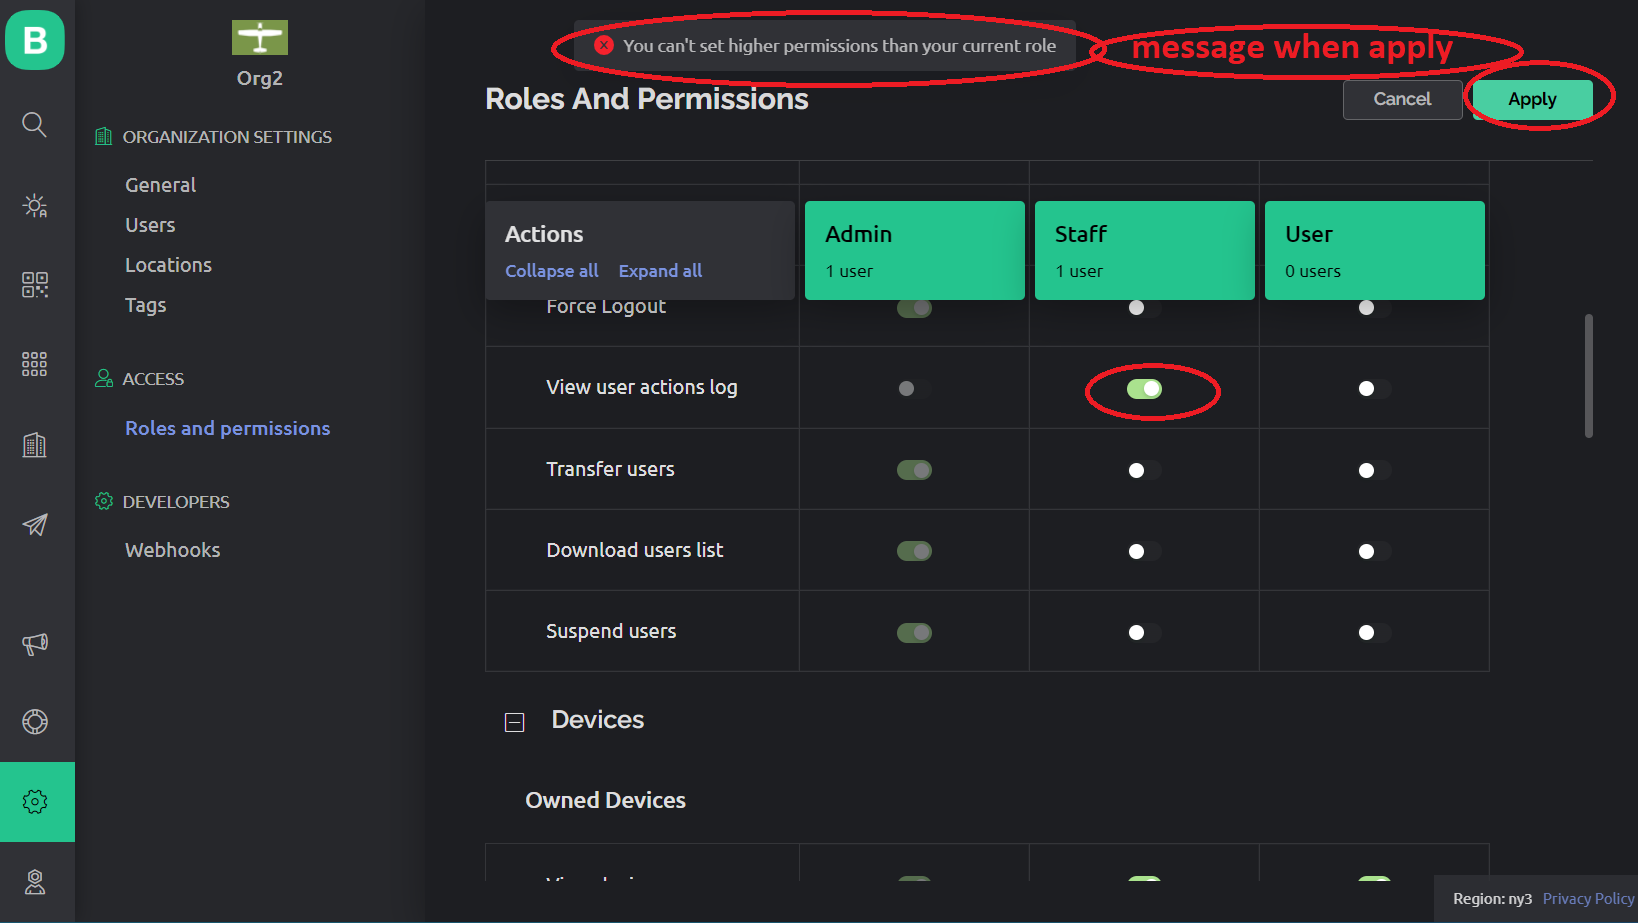The width and height of the screenshot is (1638, 924).
Task: Select Roles and permissions menu item
Action: (228, 428)
